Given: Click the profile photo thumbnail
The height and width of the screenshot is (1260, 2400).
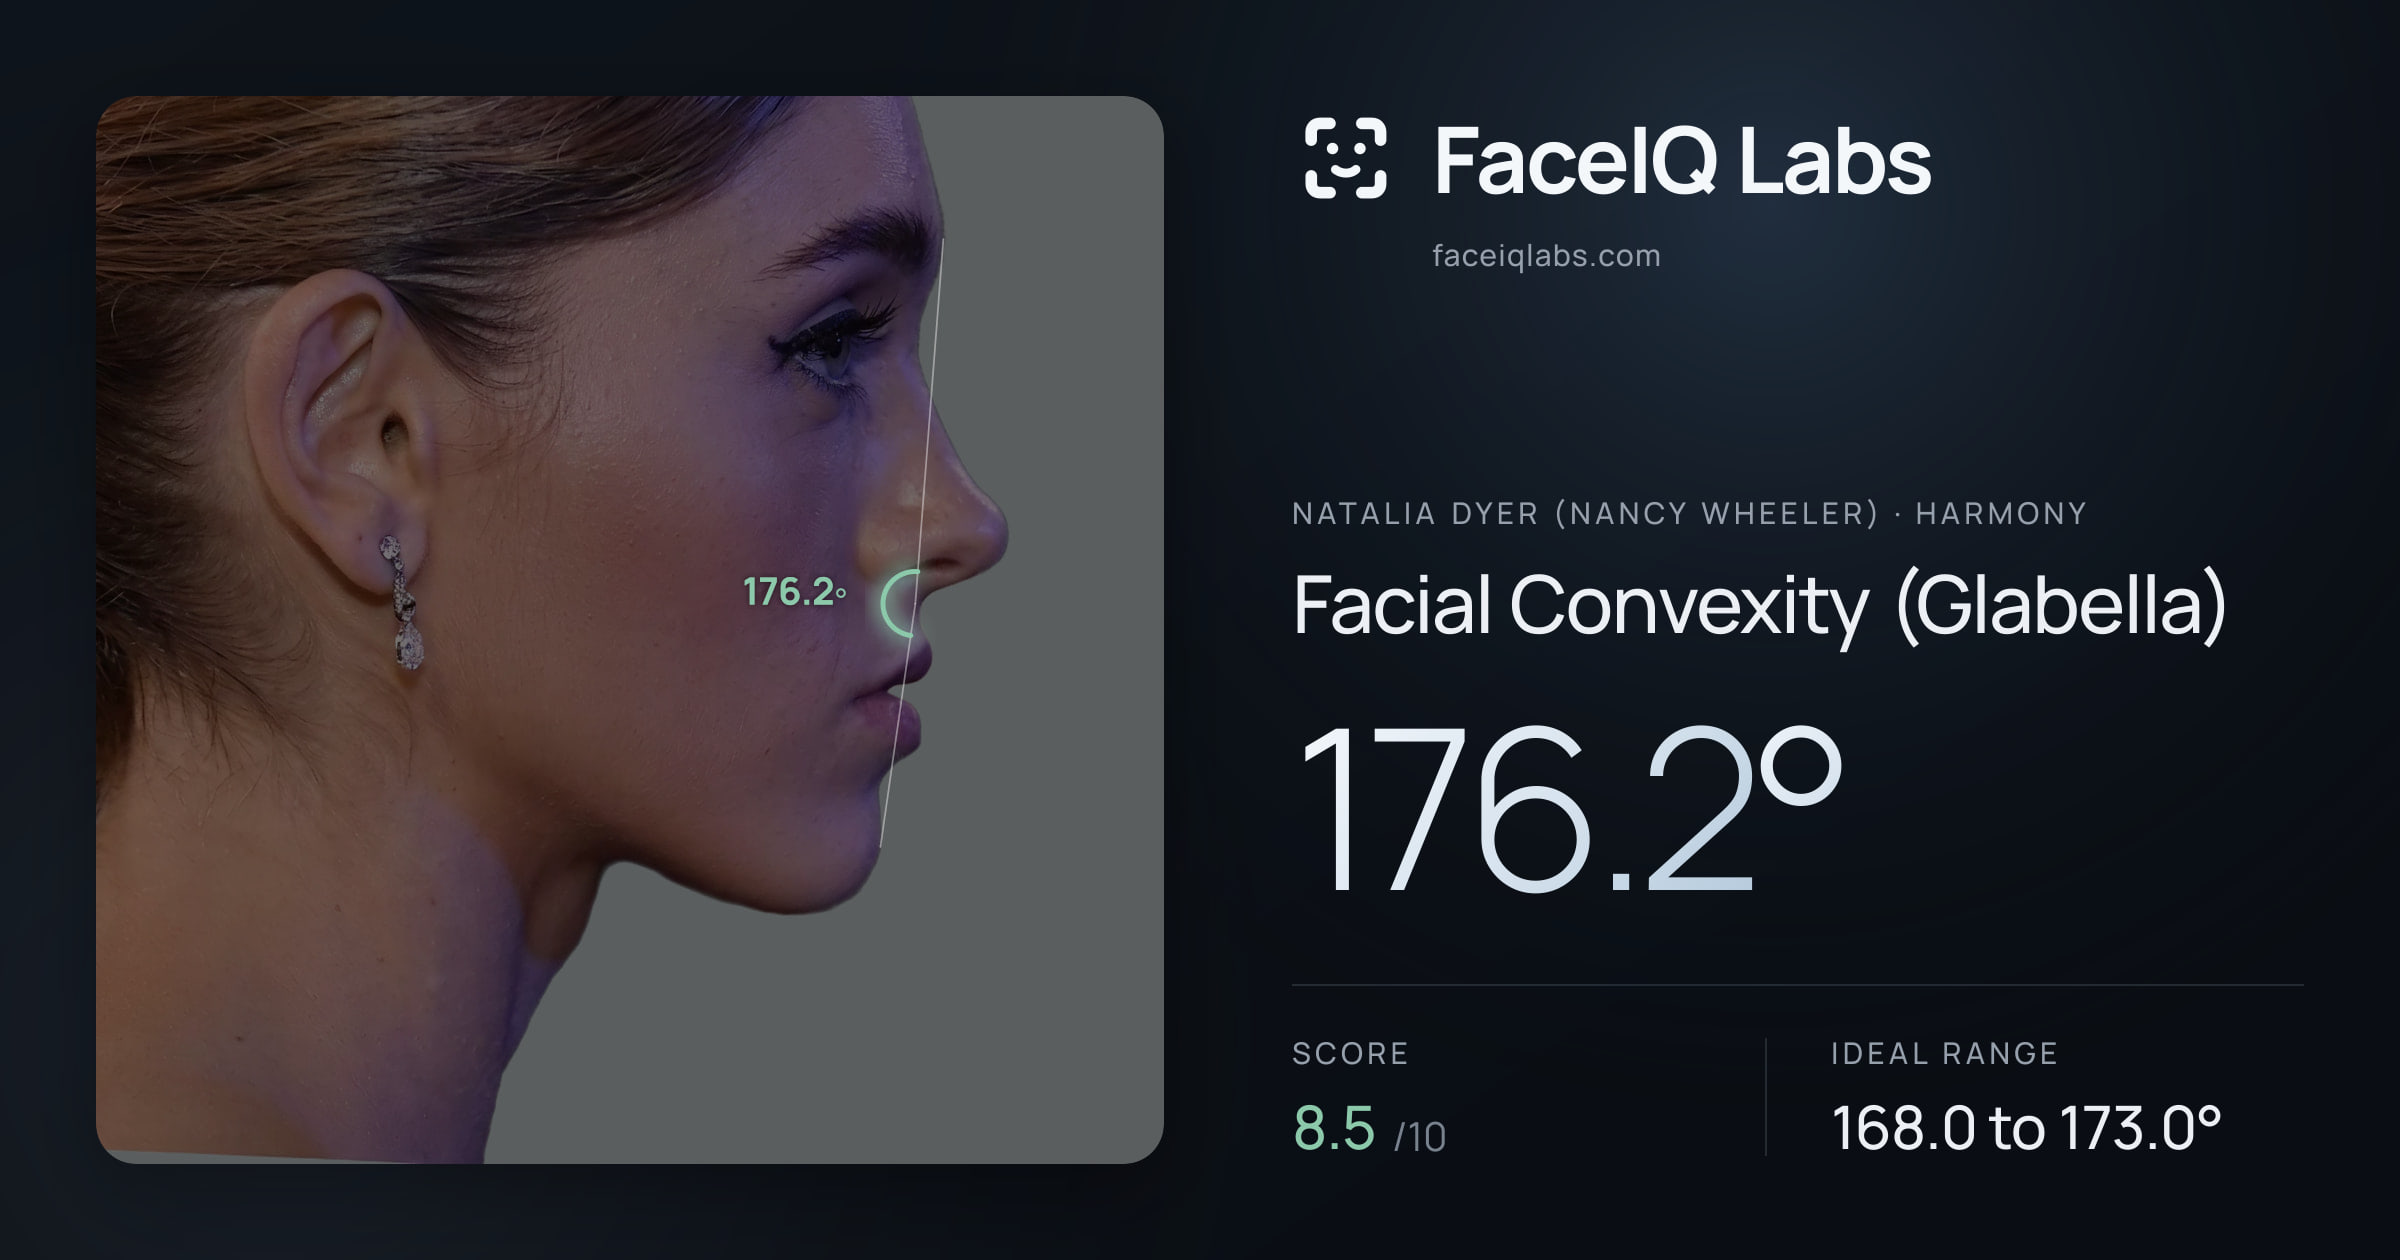Looking at the screenshot, I should point(630,630).
